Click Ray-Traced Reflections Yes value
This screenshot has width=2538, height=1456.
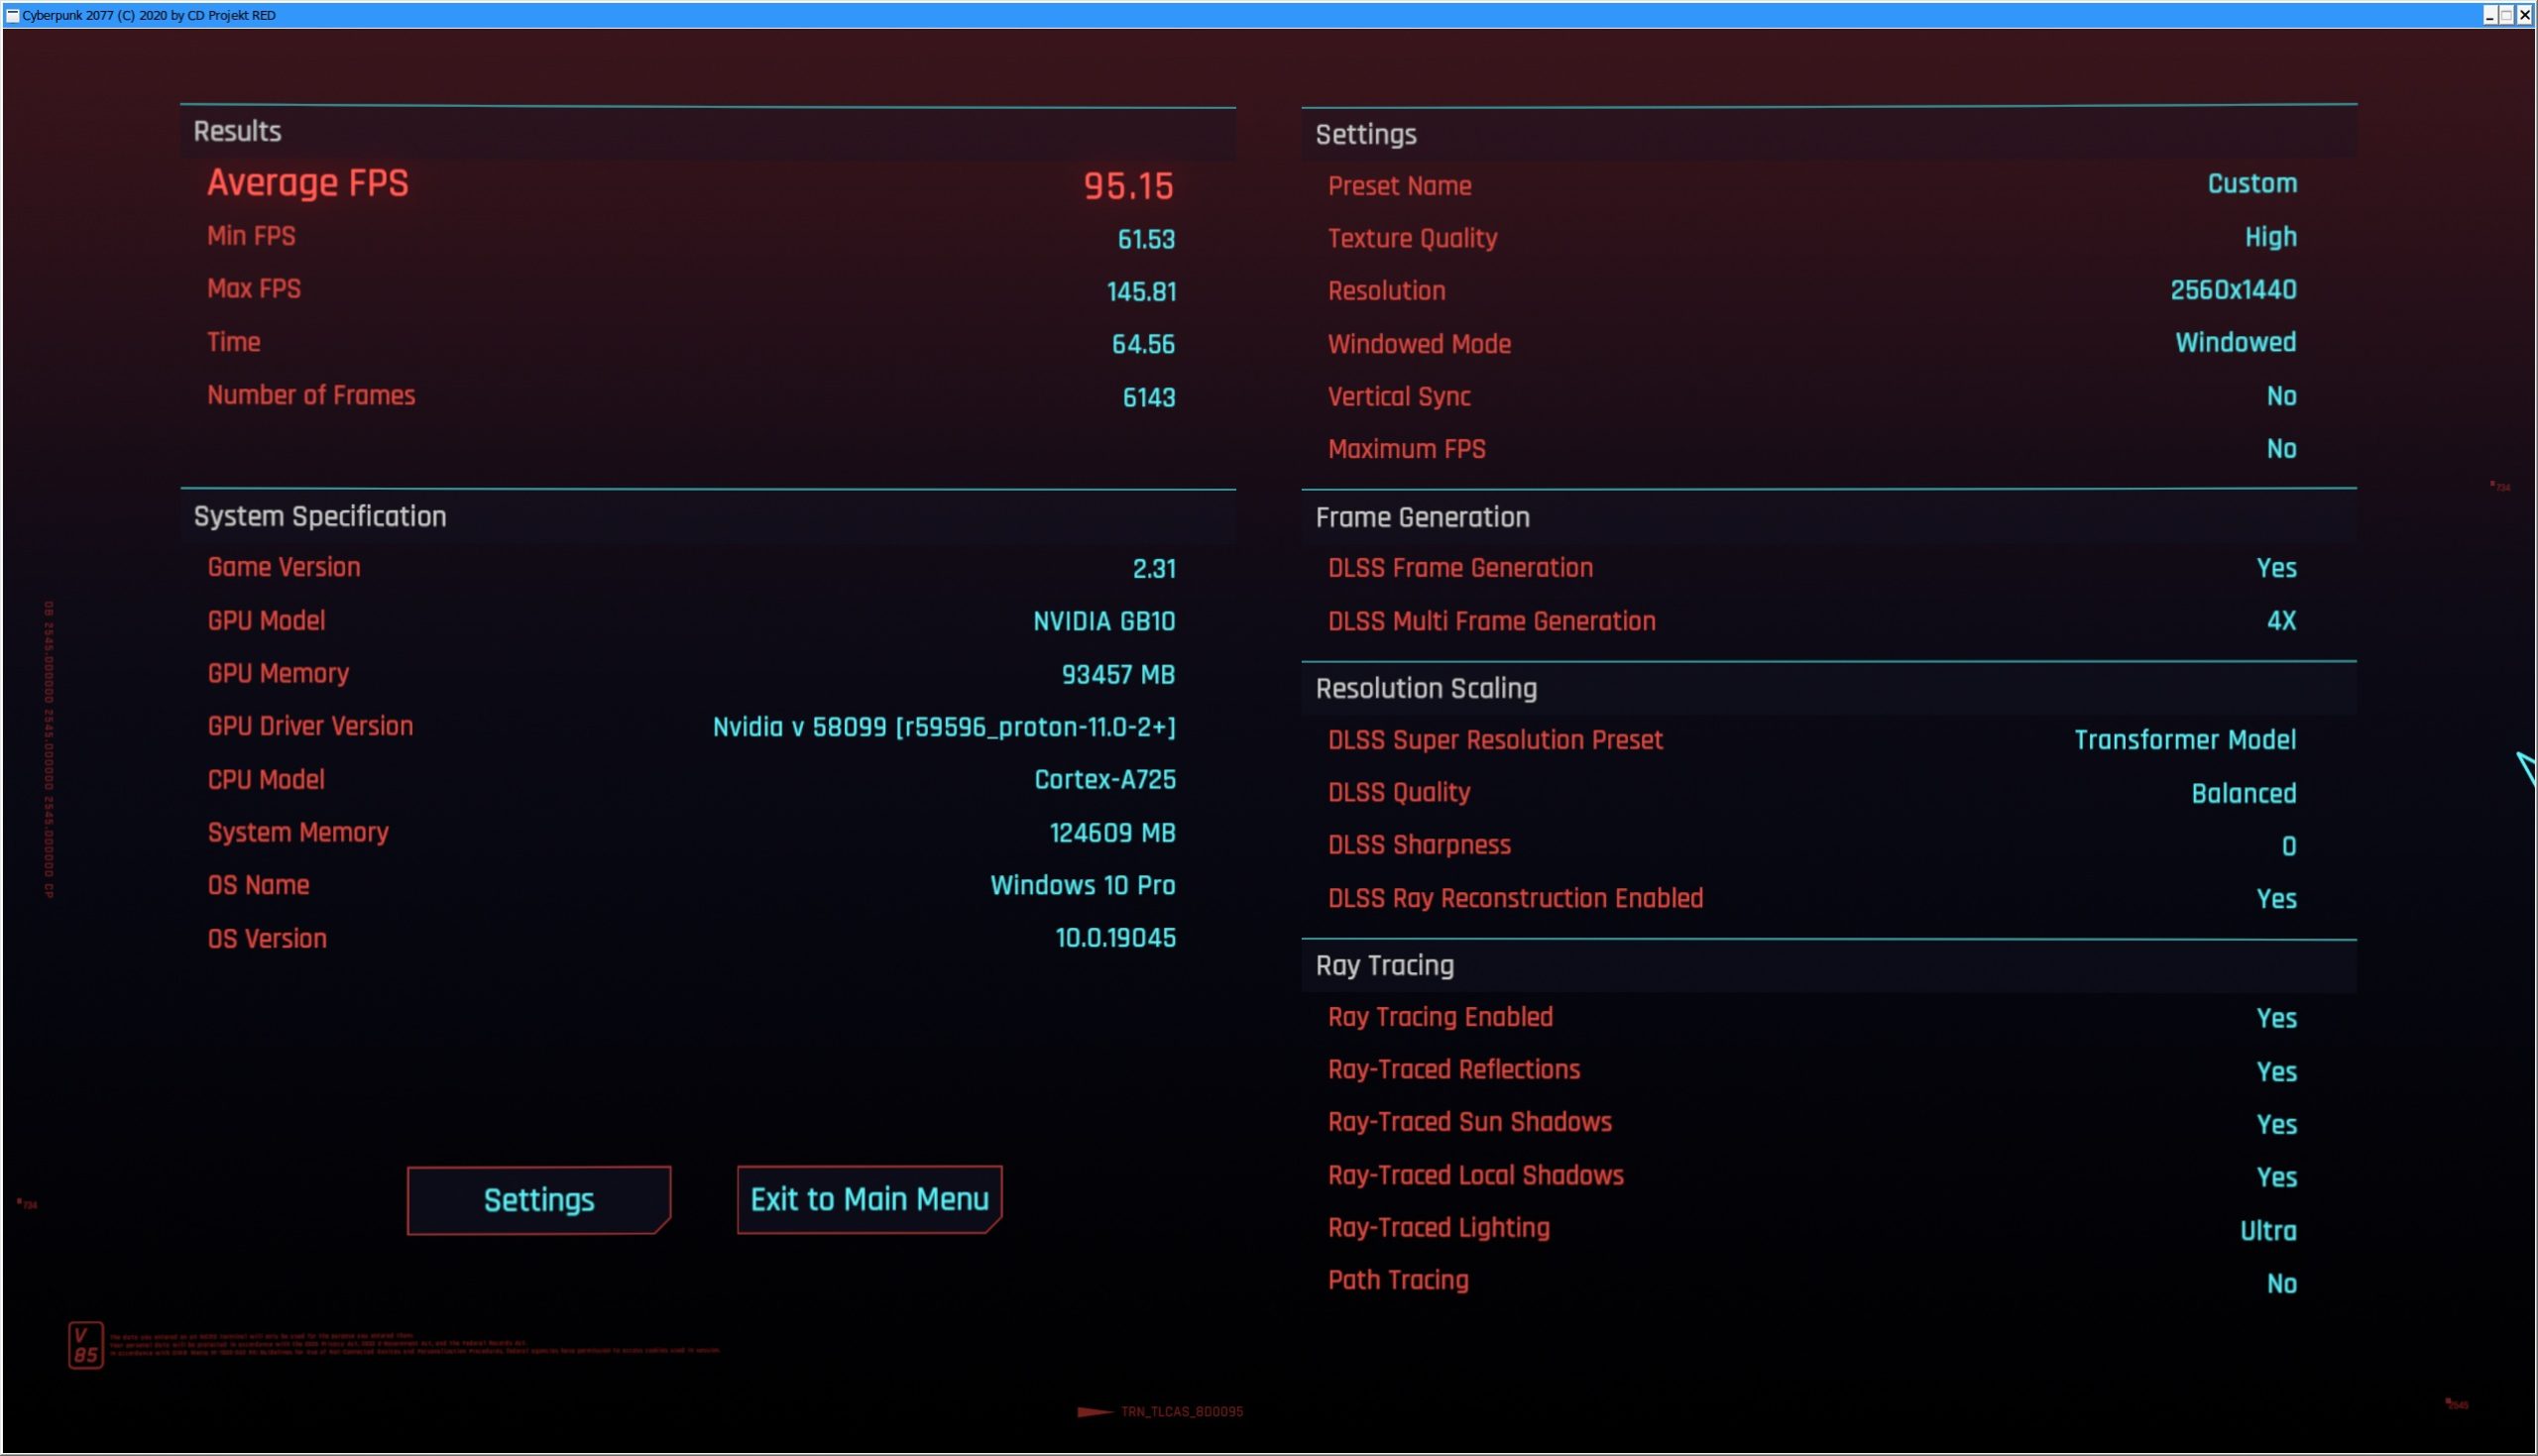pos(2277,1072)
